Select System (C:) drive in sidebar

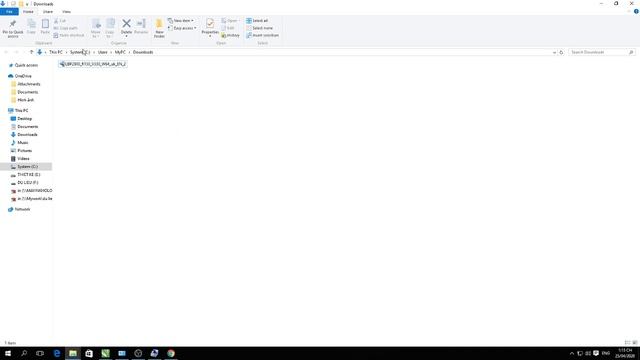[x=26, y=167]
